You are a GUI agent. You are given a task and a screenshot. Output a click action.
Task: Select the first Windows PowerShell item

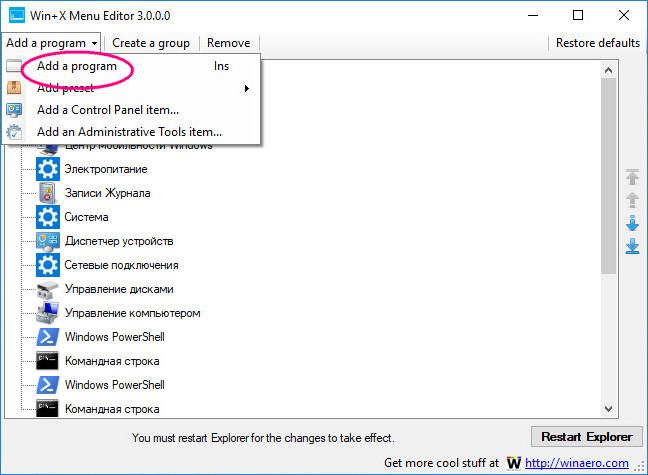115,337
